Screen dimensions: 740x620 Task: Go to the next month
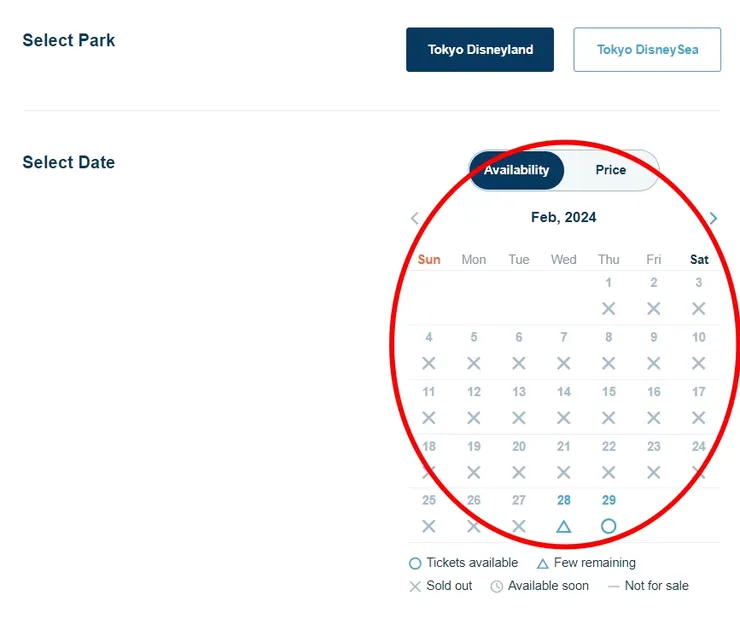click(x=713, y=218)
